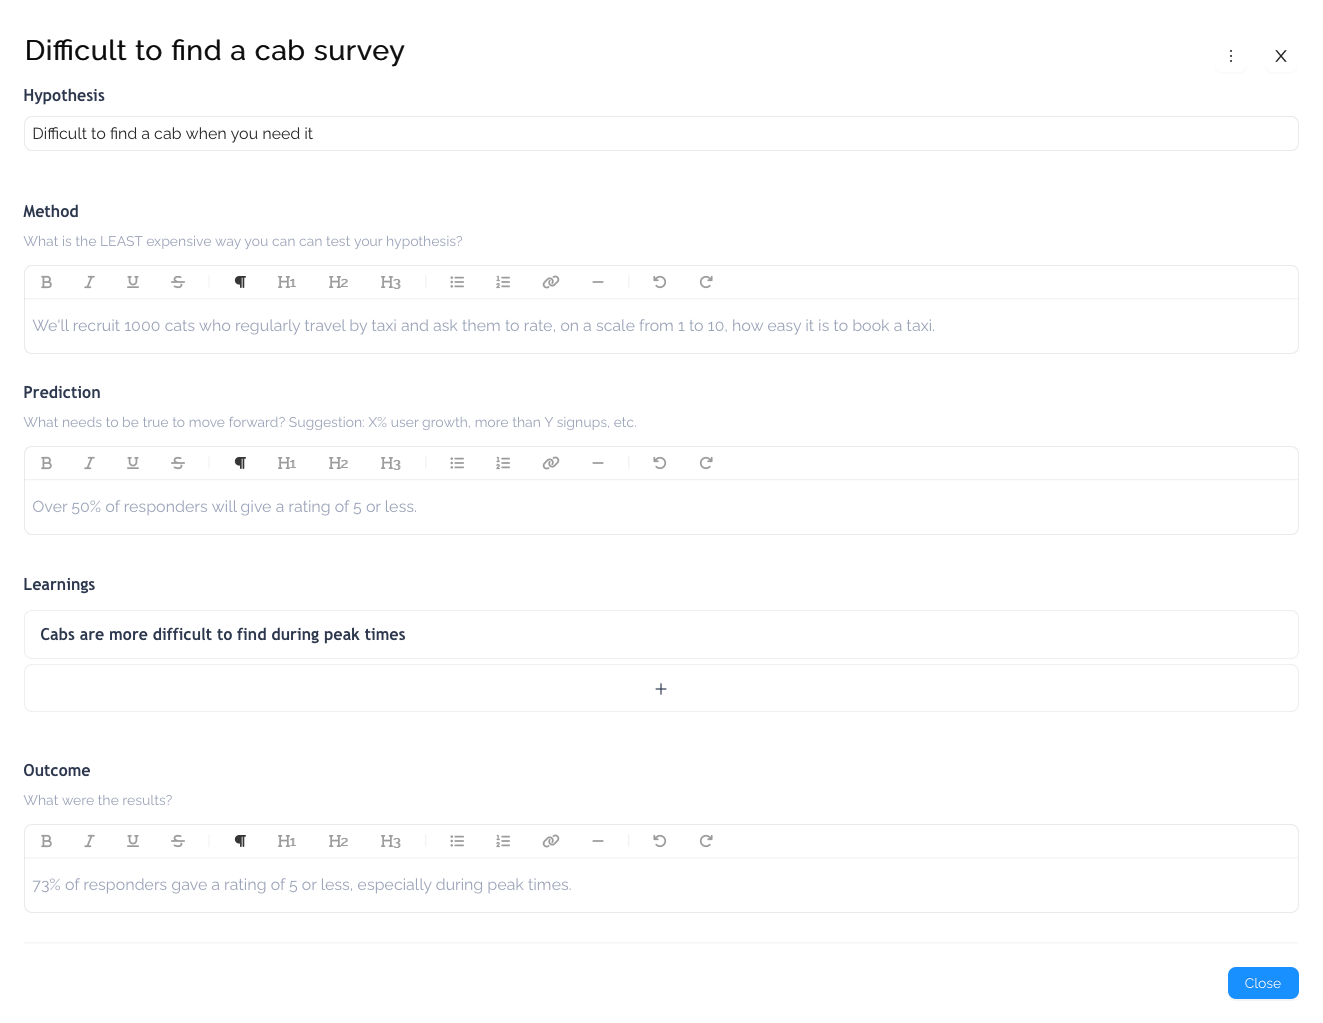This screenshot has height=1023, width=1323.
Task: Select paragraph format in Method editor
Action: pyautogui.click(x=240, y=282)
